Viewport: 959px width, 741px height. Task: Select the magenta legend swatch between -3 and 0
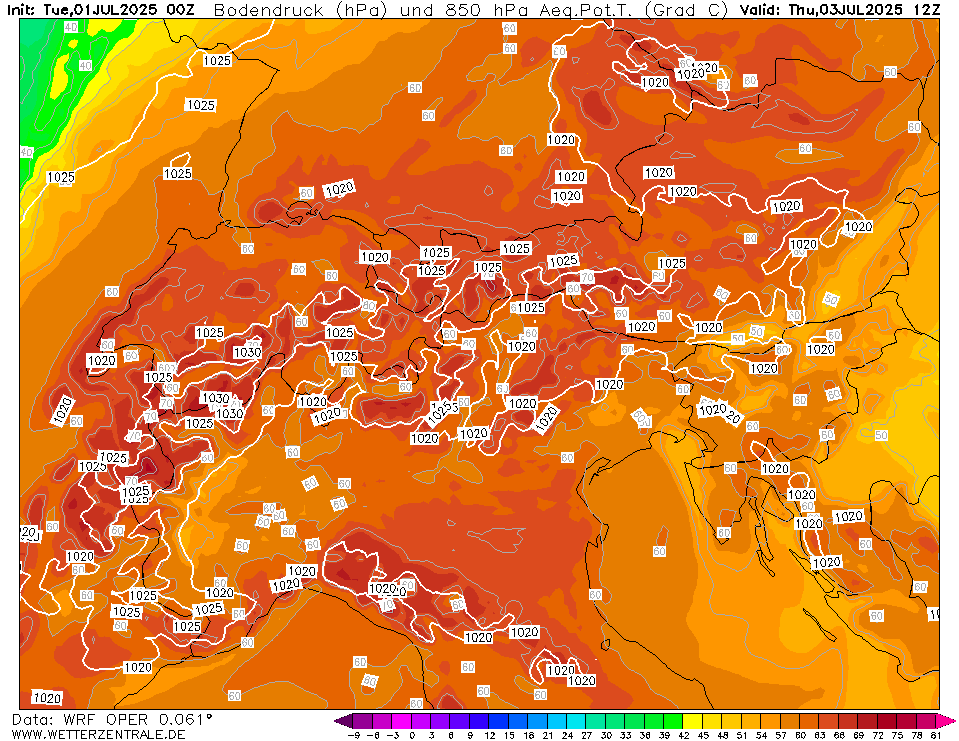(401, 721)
